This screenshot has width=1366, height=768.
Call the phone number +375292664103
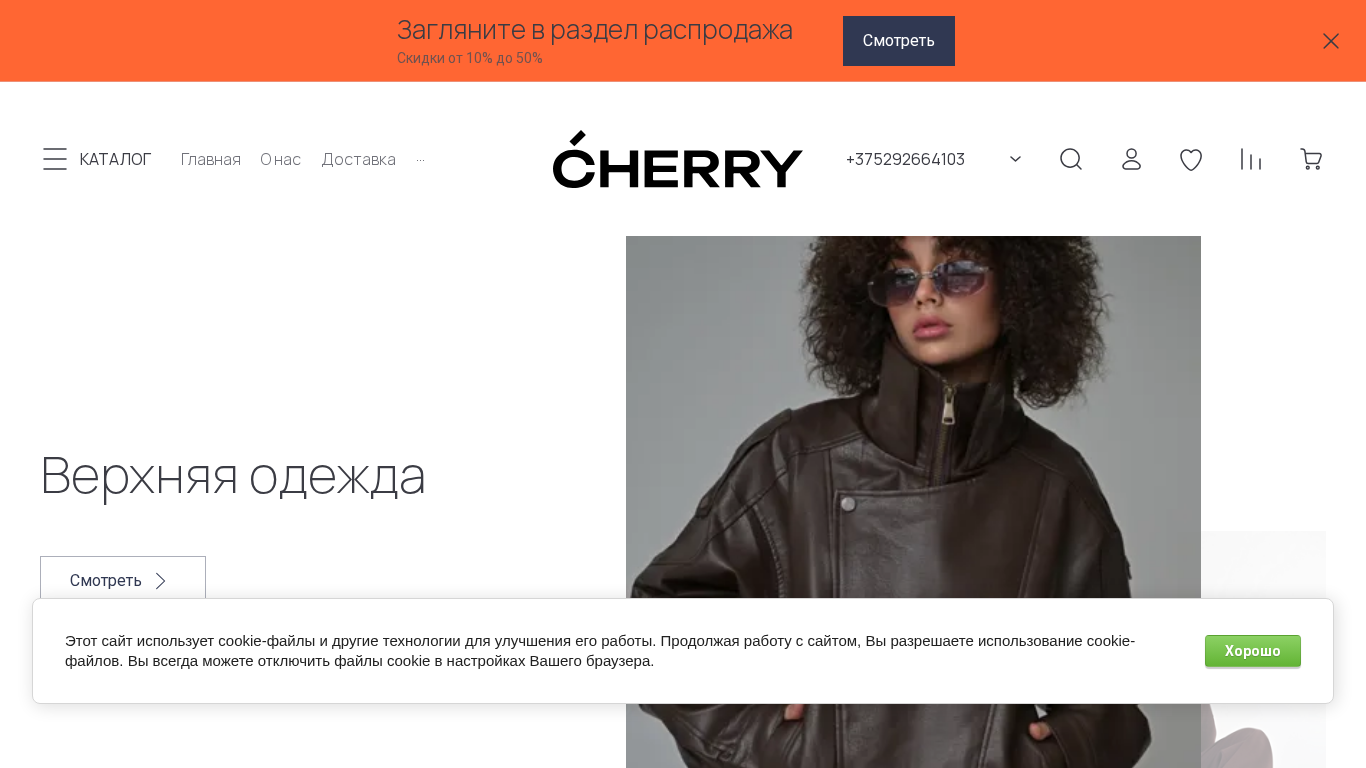[905, 159]
